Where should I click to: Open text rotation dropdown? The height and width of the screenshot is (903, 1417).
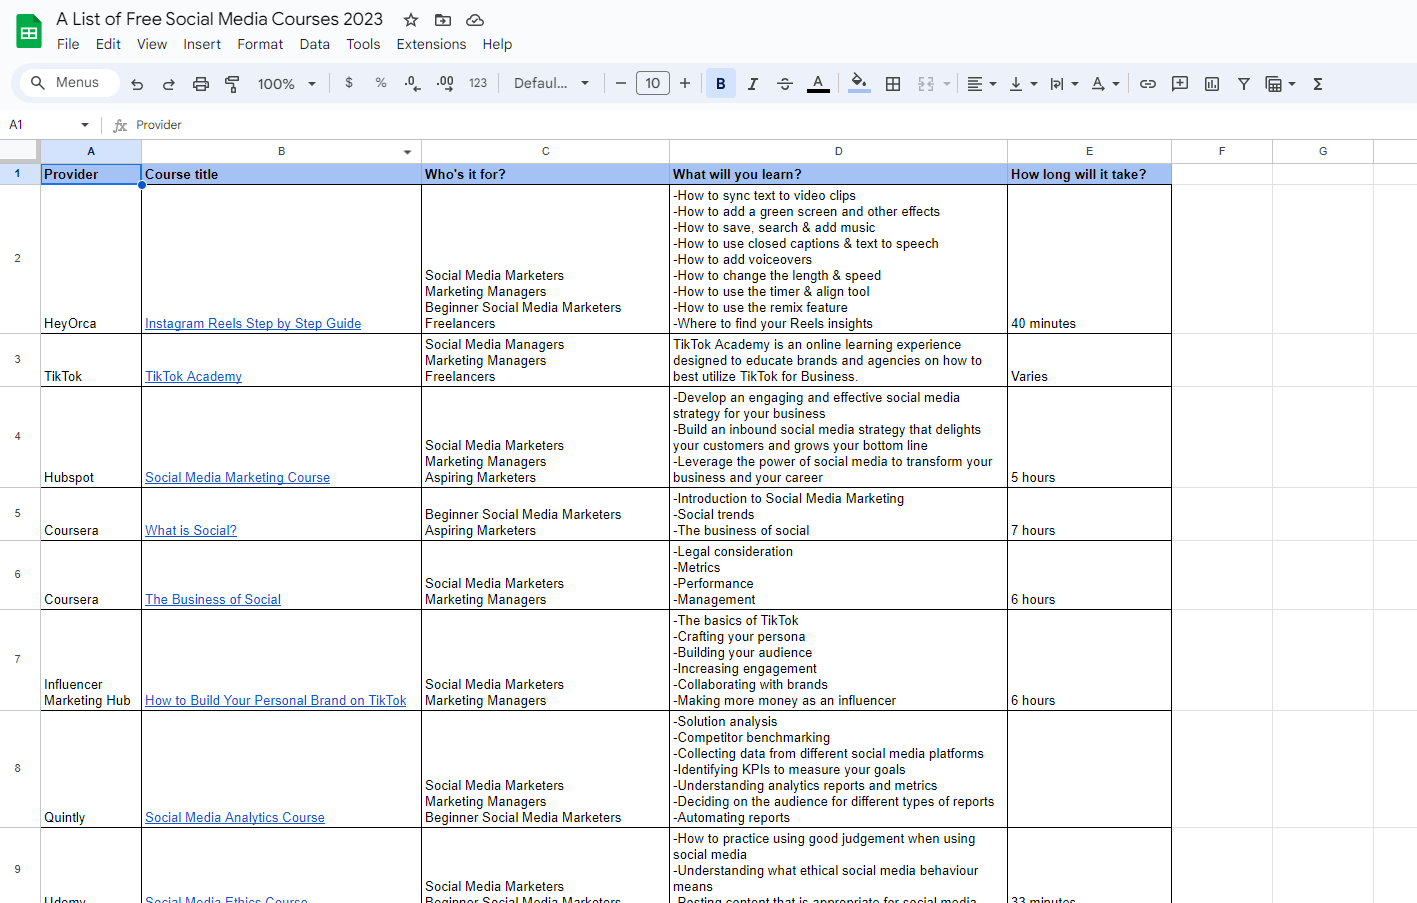pyautogui.click(x=1105, y=84)
